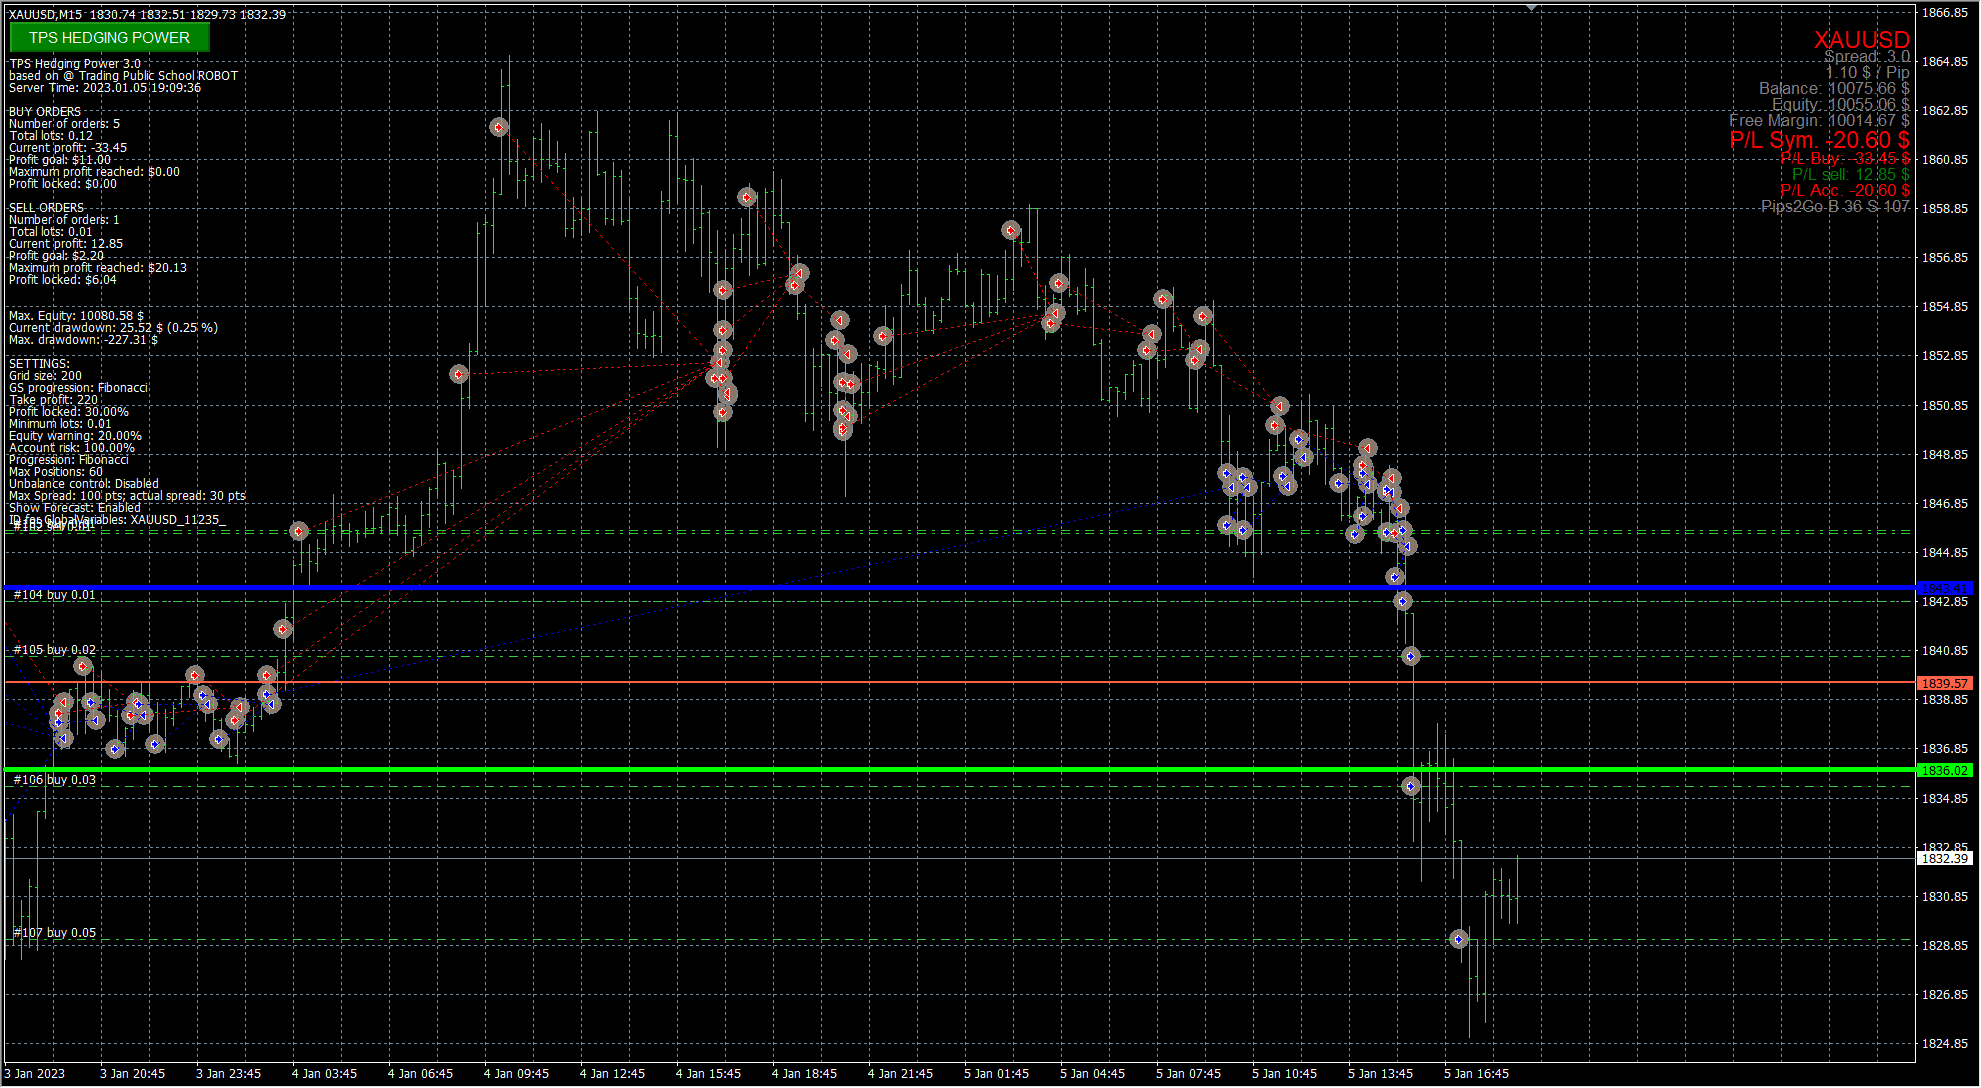Screen dimensions: 1981x1088
Task: Click the buy arrow marker on the #106 dashed line
Action: click(1411, 786)
